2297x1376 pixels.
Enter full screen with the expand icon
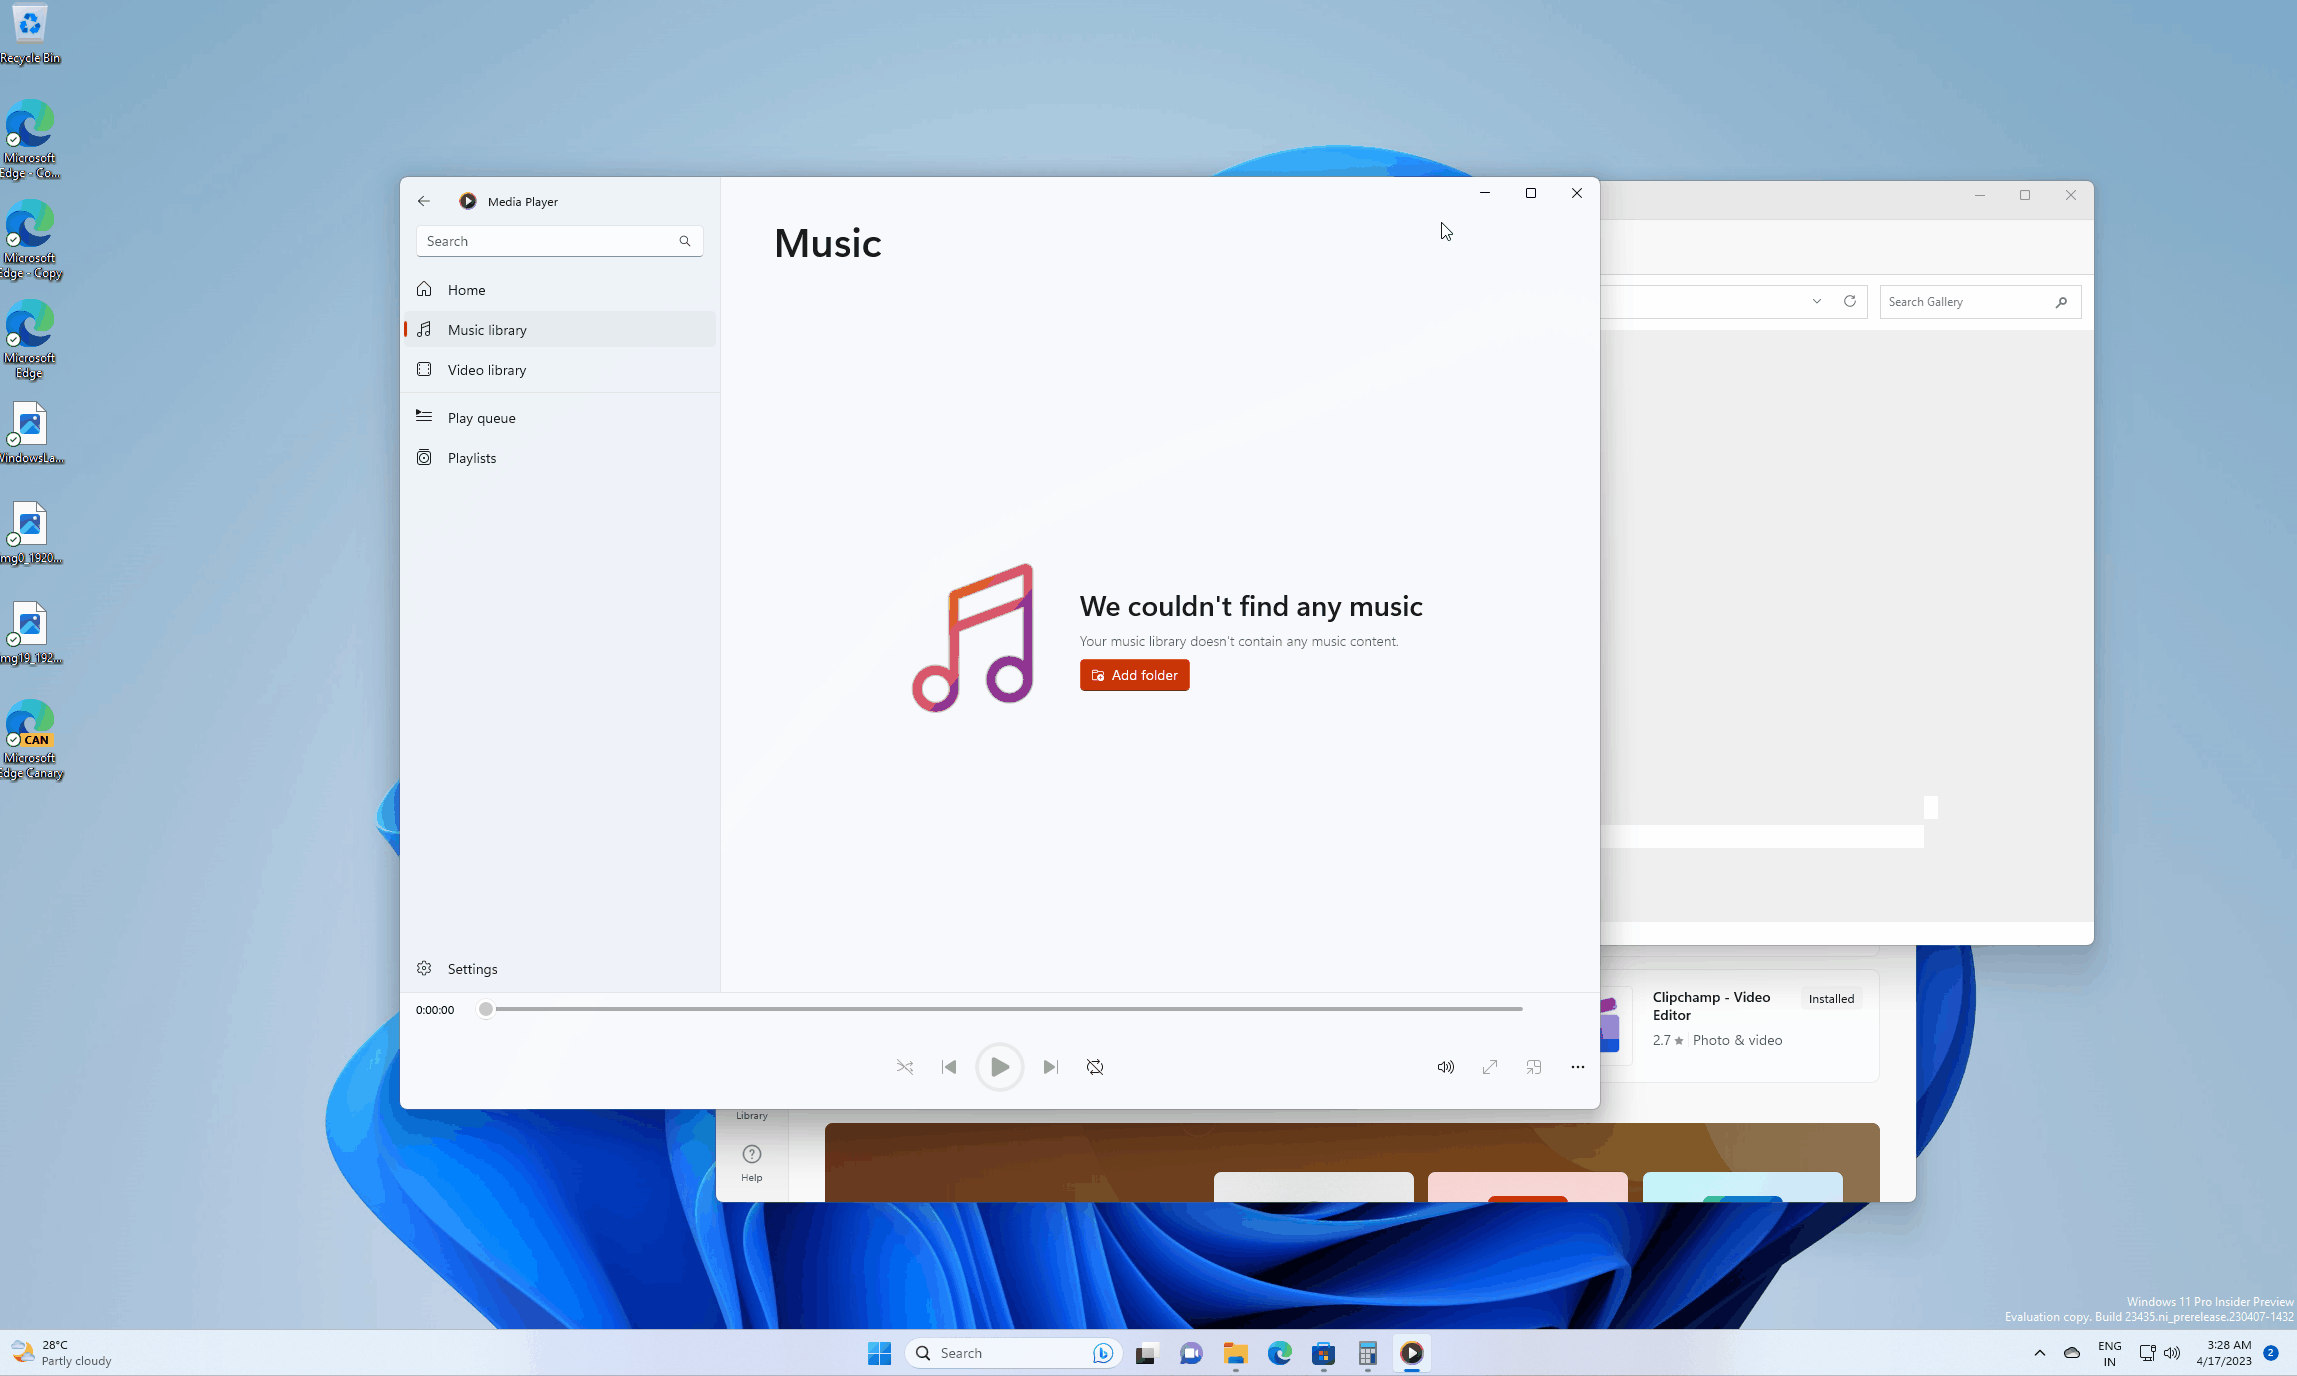point(1489,1067)
